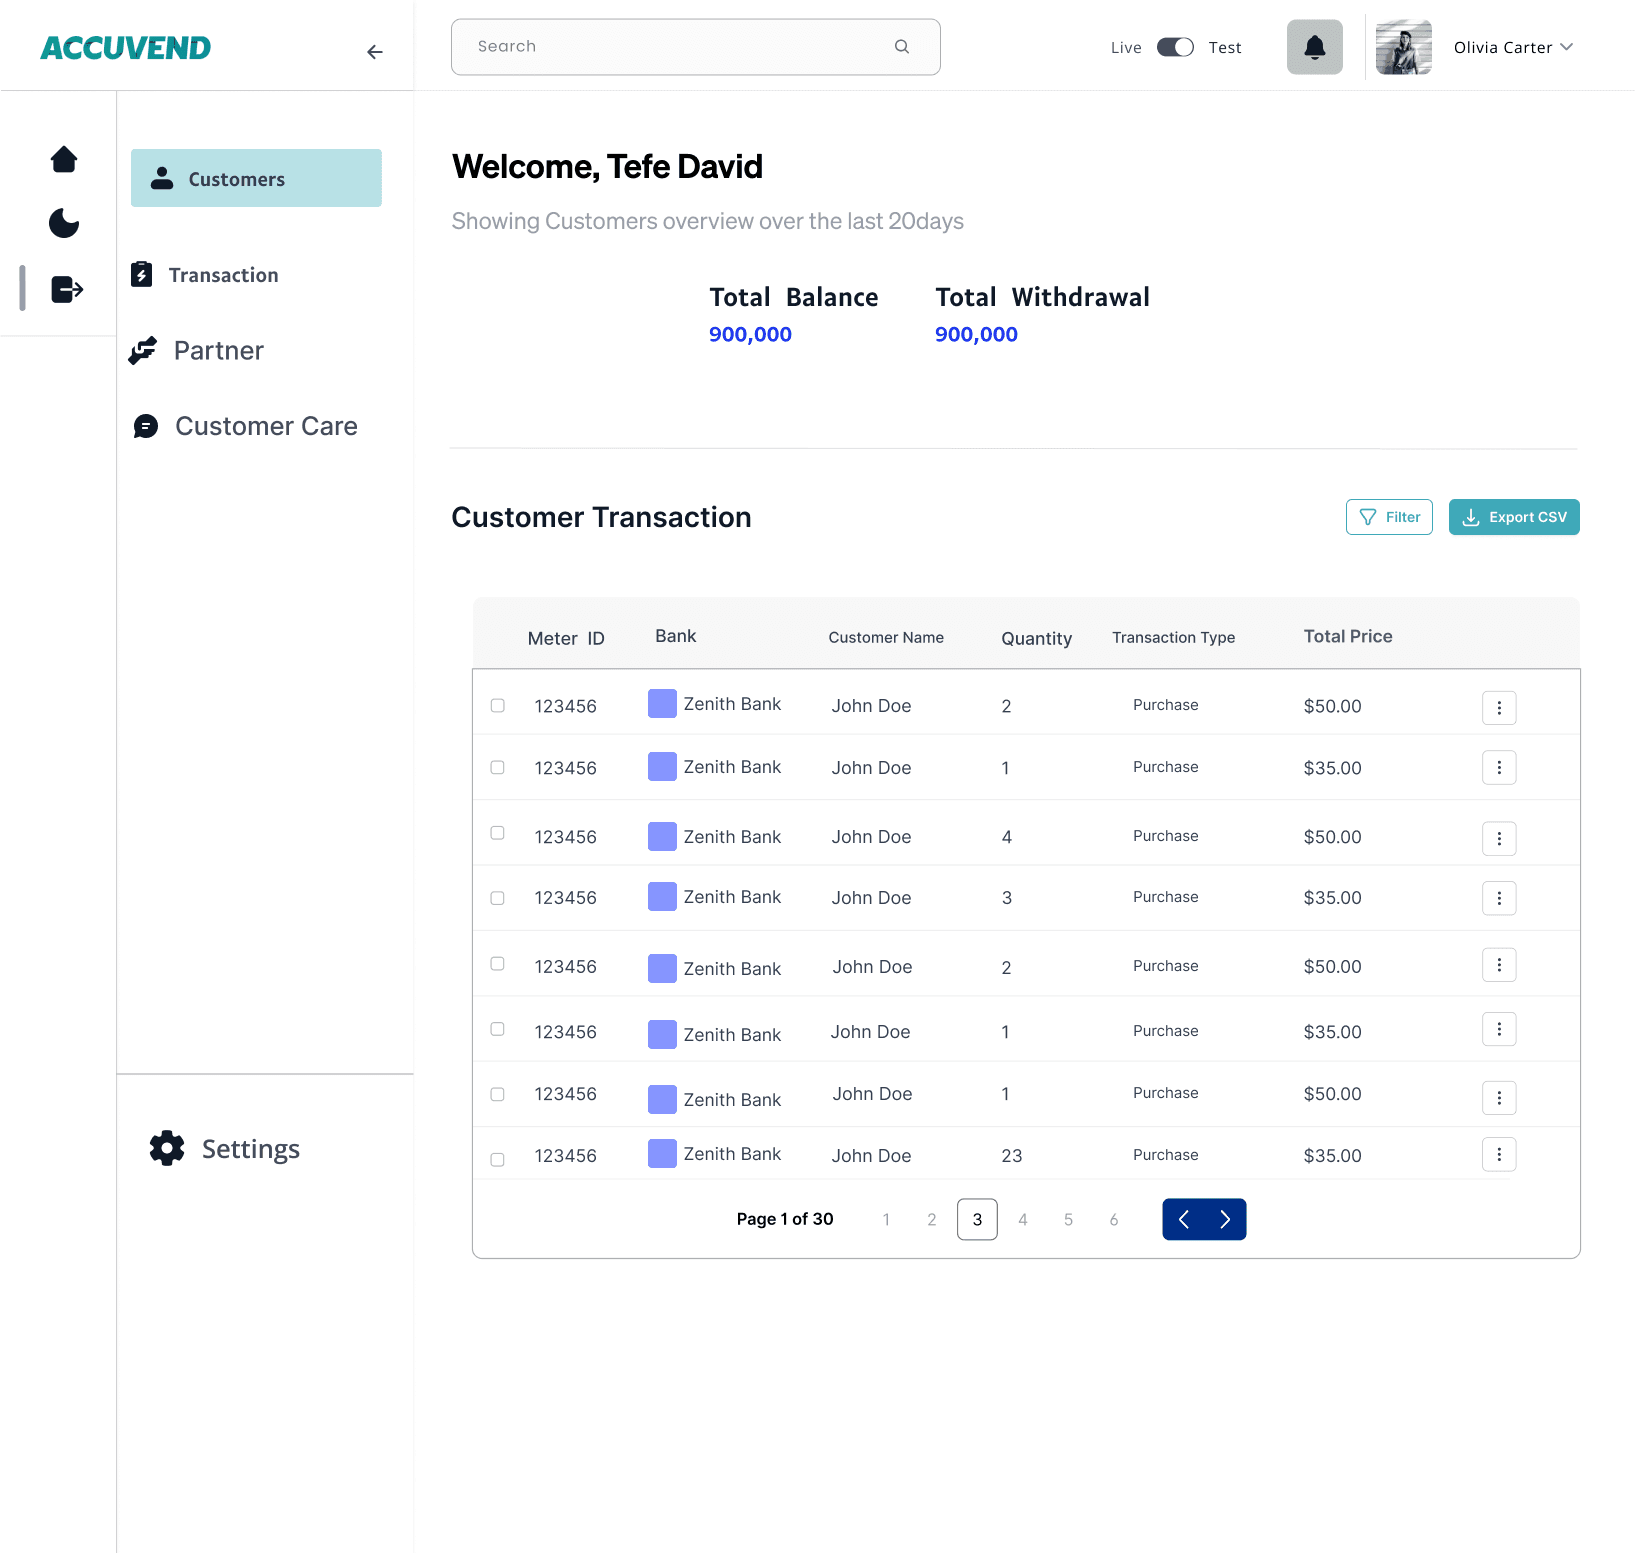The width and height of the screenshot is (1635, 1553).
Task: Go to next page arrow
Action: click(x=1226, y=1219)
